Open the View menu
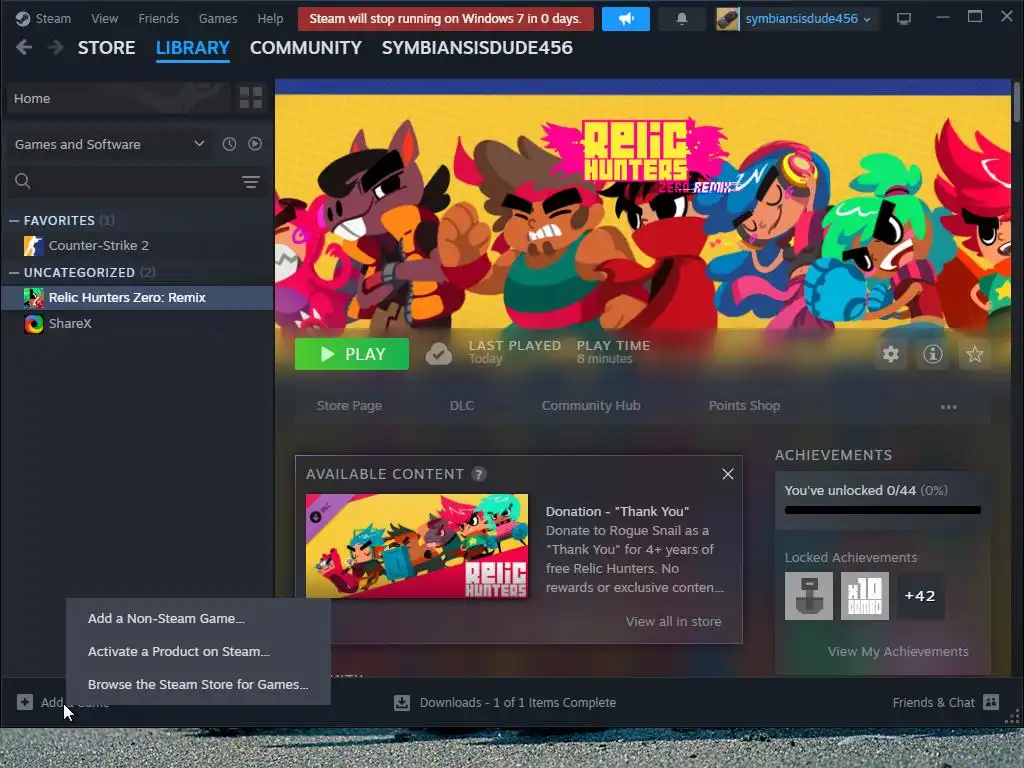 (x=104, y=18)
